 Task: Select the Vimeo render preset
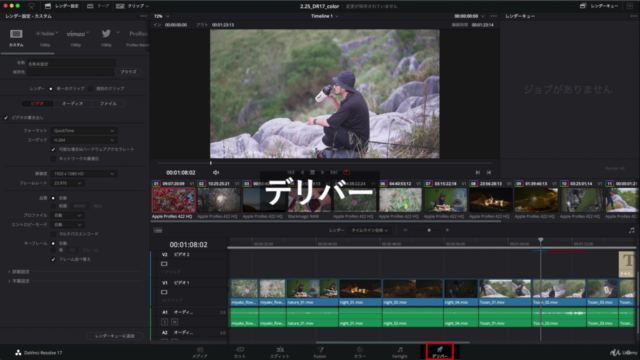76,33
